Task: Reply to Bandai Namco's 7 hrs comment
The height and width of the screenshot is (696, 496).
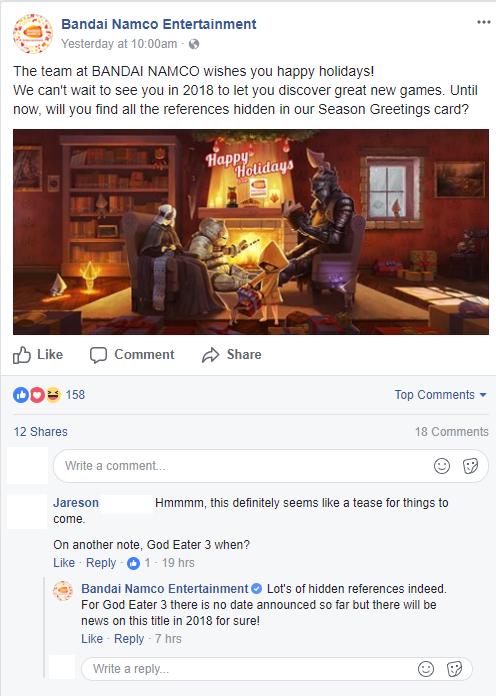Action: (x=129, y=639)
